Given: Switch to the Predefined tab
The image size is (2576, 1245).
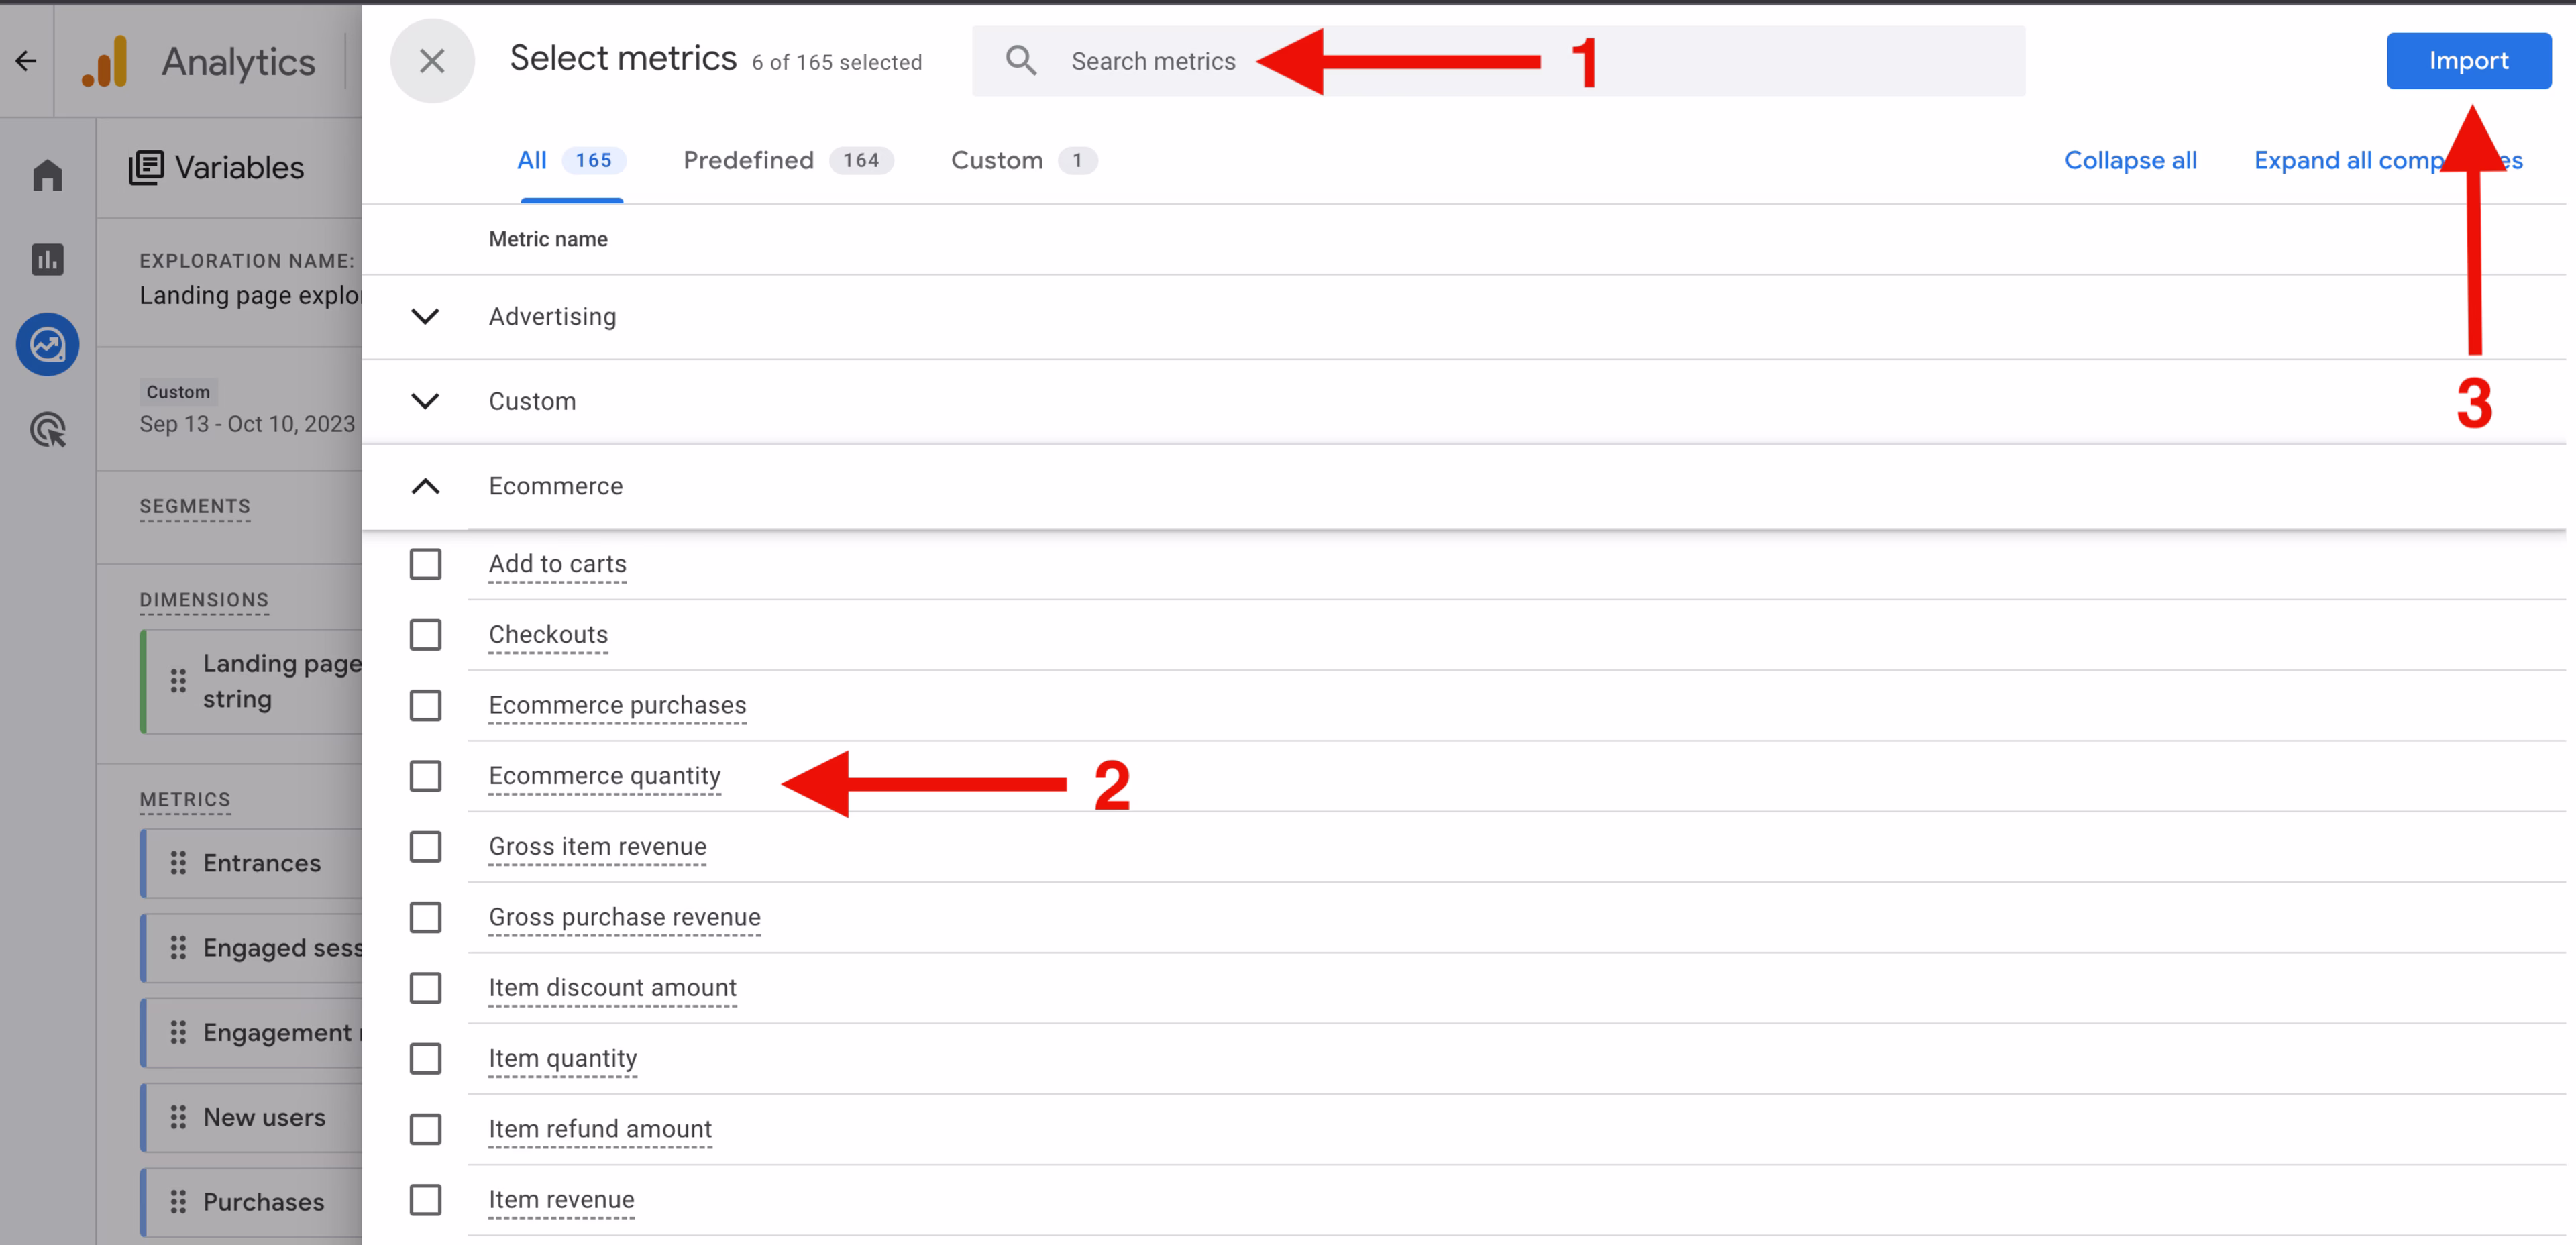Looking at the screenshot, I should [748, 160].
